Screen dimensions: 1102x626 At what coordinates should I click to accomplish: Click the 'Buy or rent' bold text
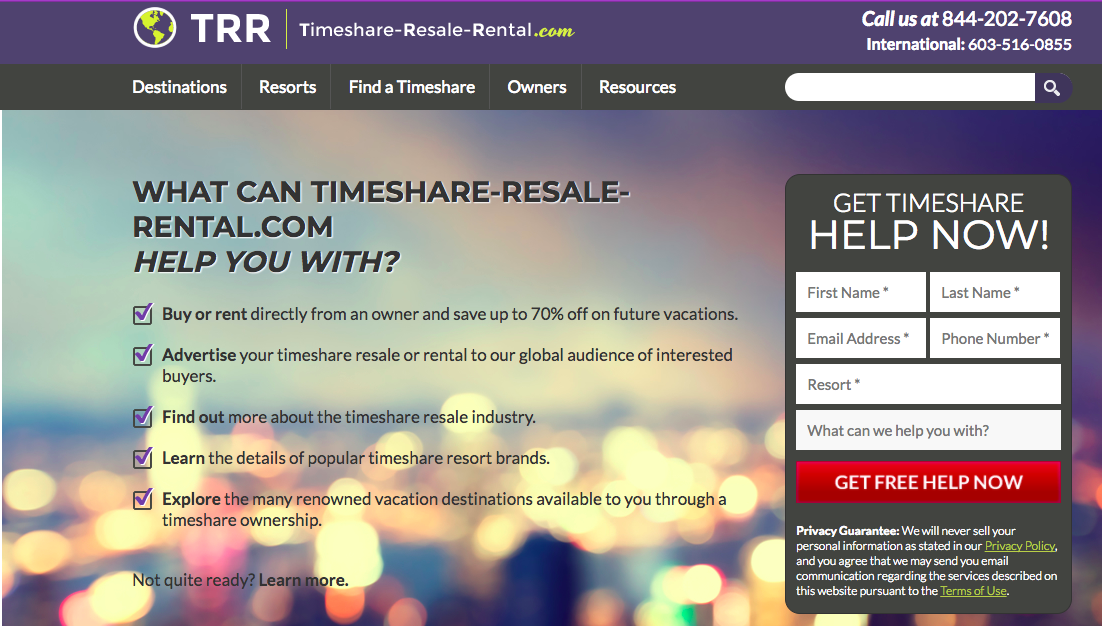click(x=205, y=314)
